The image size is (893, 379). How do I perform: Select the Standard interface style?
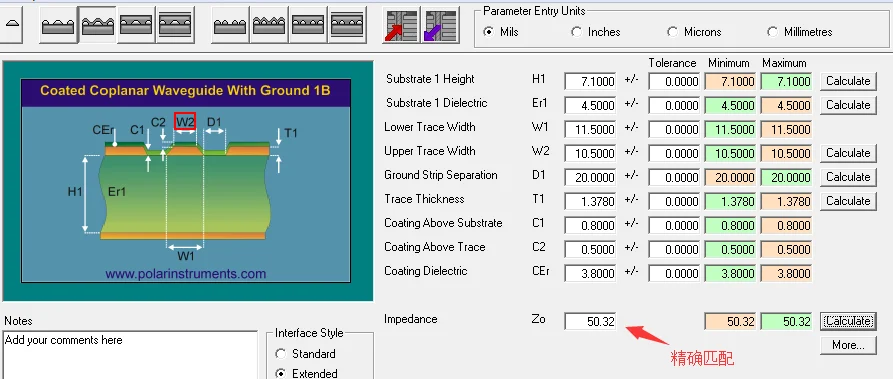pyautogui.click(x=306, y=354)
